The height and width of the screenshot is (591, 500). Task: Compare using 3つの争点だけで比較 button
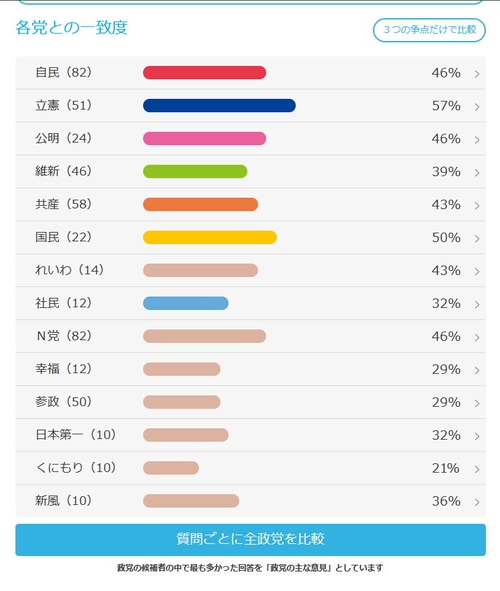point(429,30)
